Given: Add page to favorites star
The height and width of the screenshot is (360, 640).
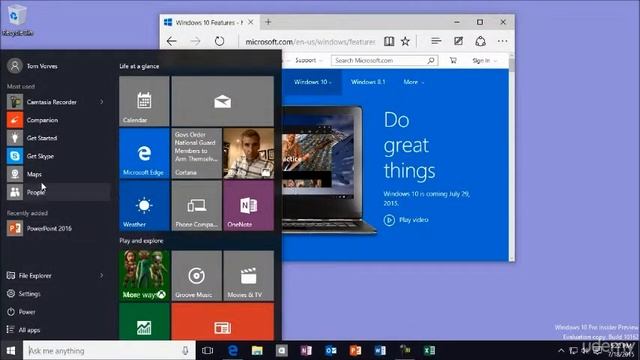Looking at the screenshot, I should [405, 41].
